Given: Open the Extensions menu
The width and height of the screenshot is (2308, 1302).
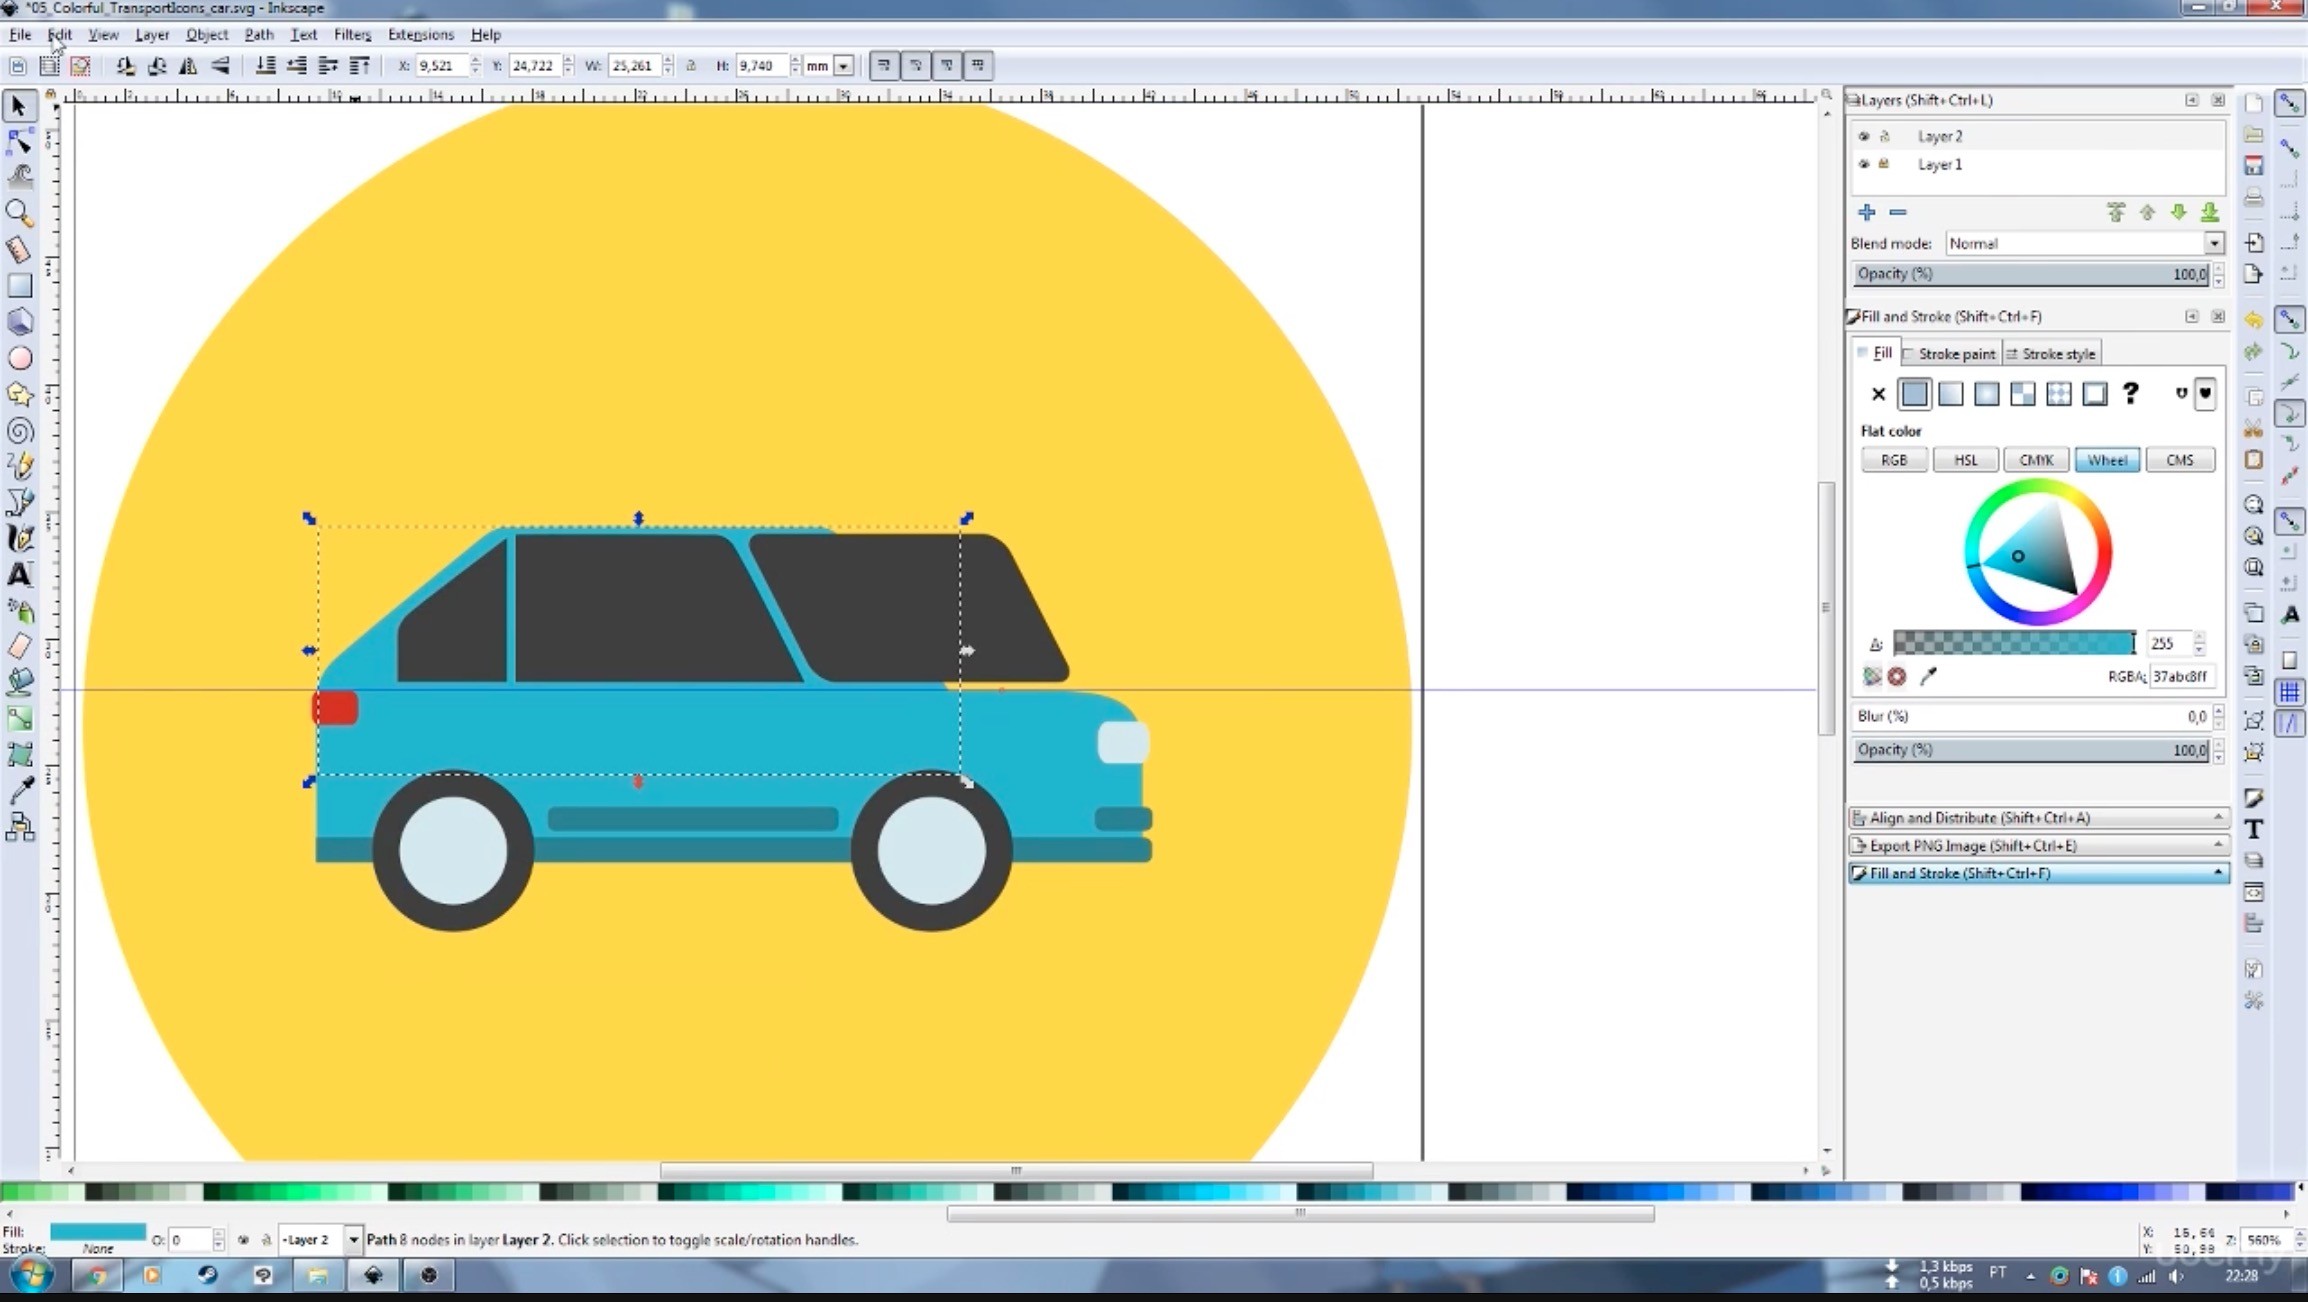Looking at the screenshot, I should [x=420, y=34].
